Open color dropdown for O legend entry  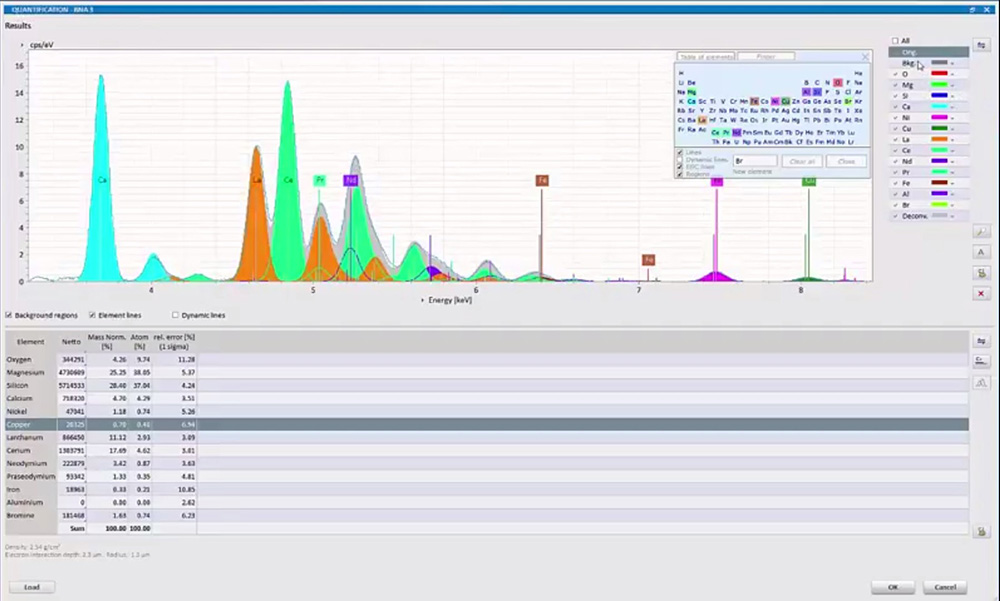(953, 74)
